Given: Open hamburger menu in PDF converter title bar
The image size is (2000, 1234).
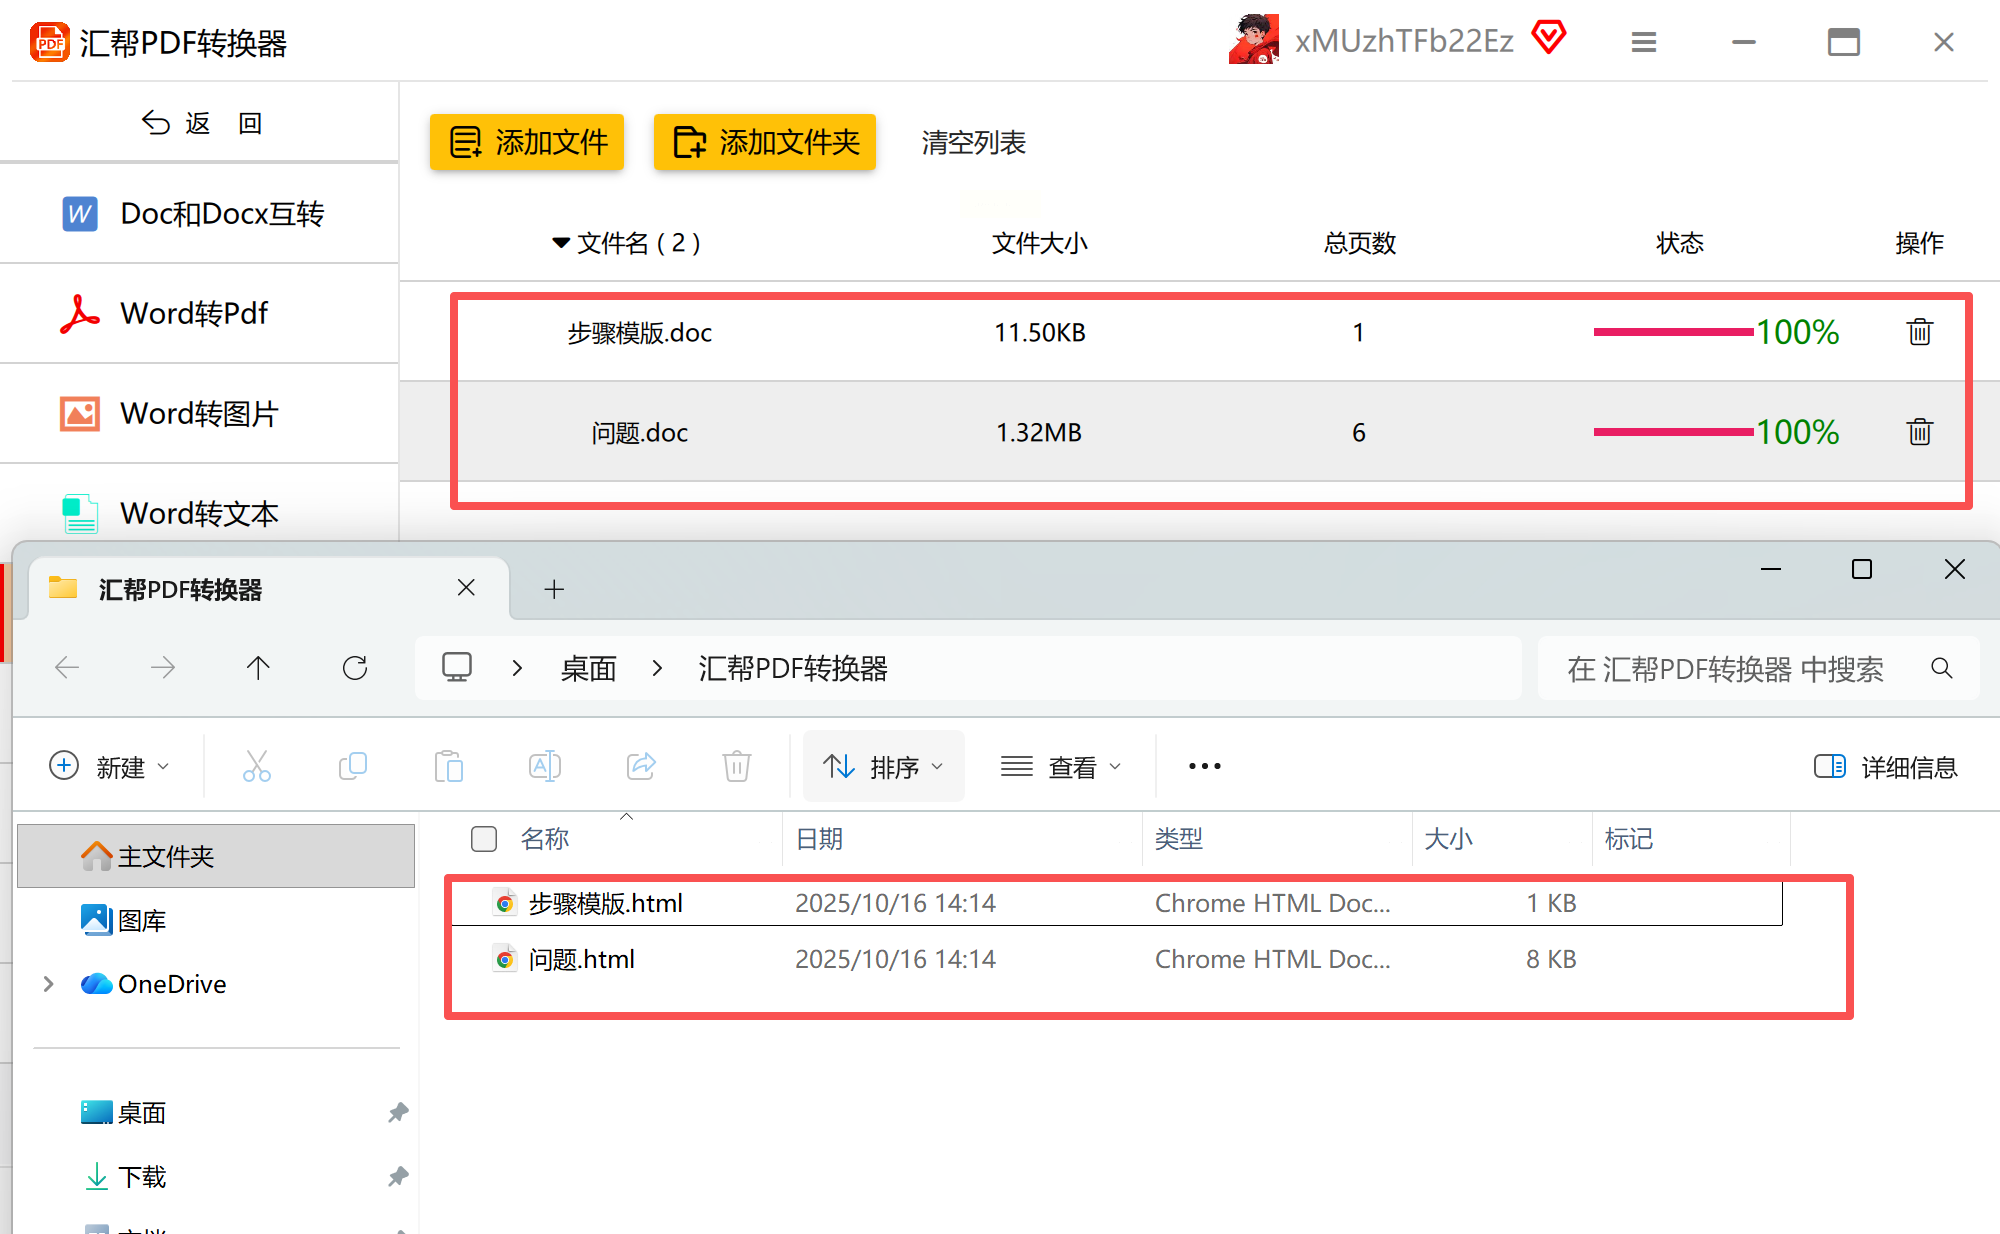Looking at the screenshot, I should point(1644,42).
